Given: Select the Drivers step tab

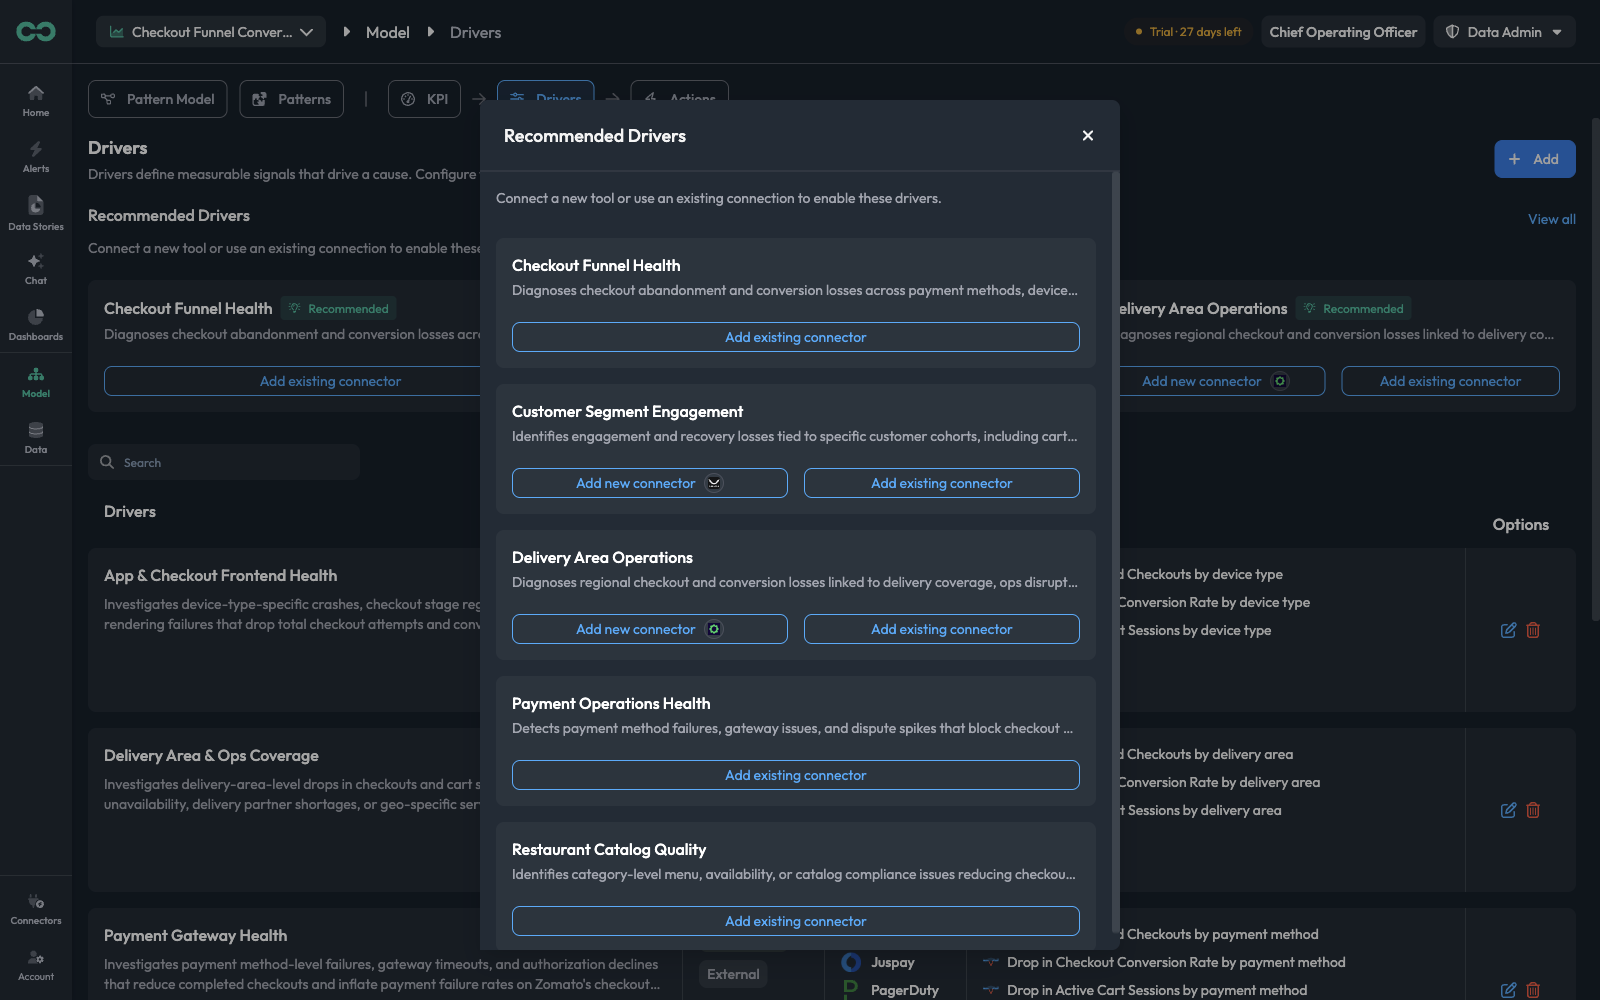Looking at the screenshot, I should [x=546, y=91].
